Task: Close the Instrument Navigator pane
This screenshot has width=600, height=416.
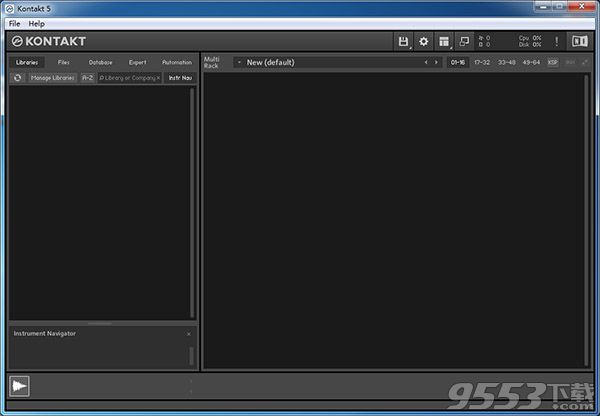Action: (189, 334)
